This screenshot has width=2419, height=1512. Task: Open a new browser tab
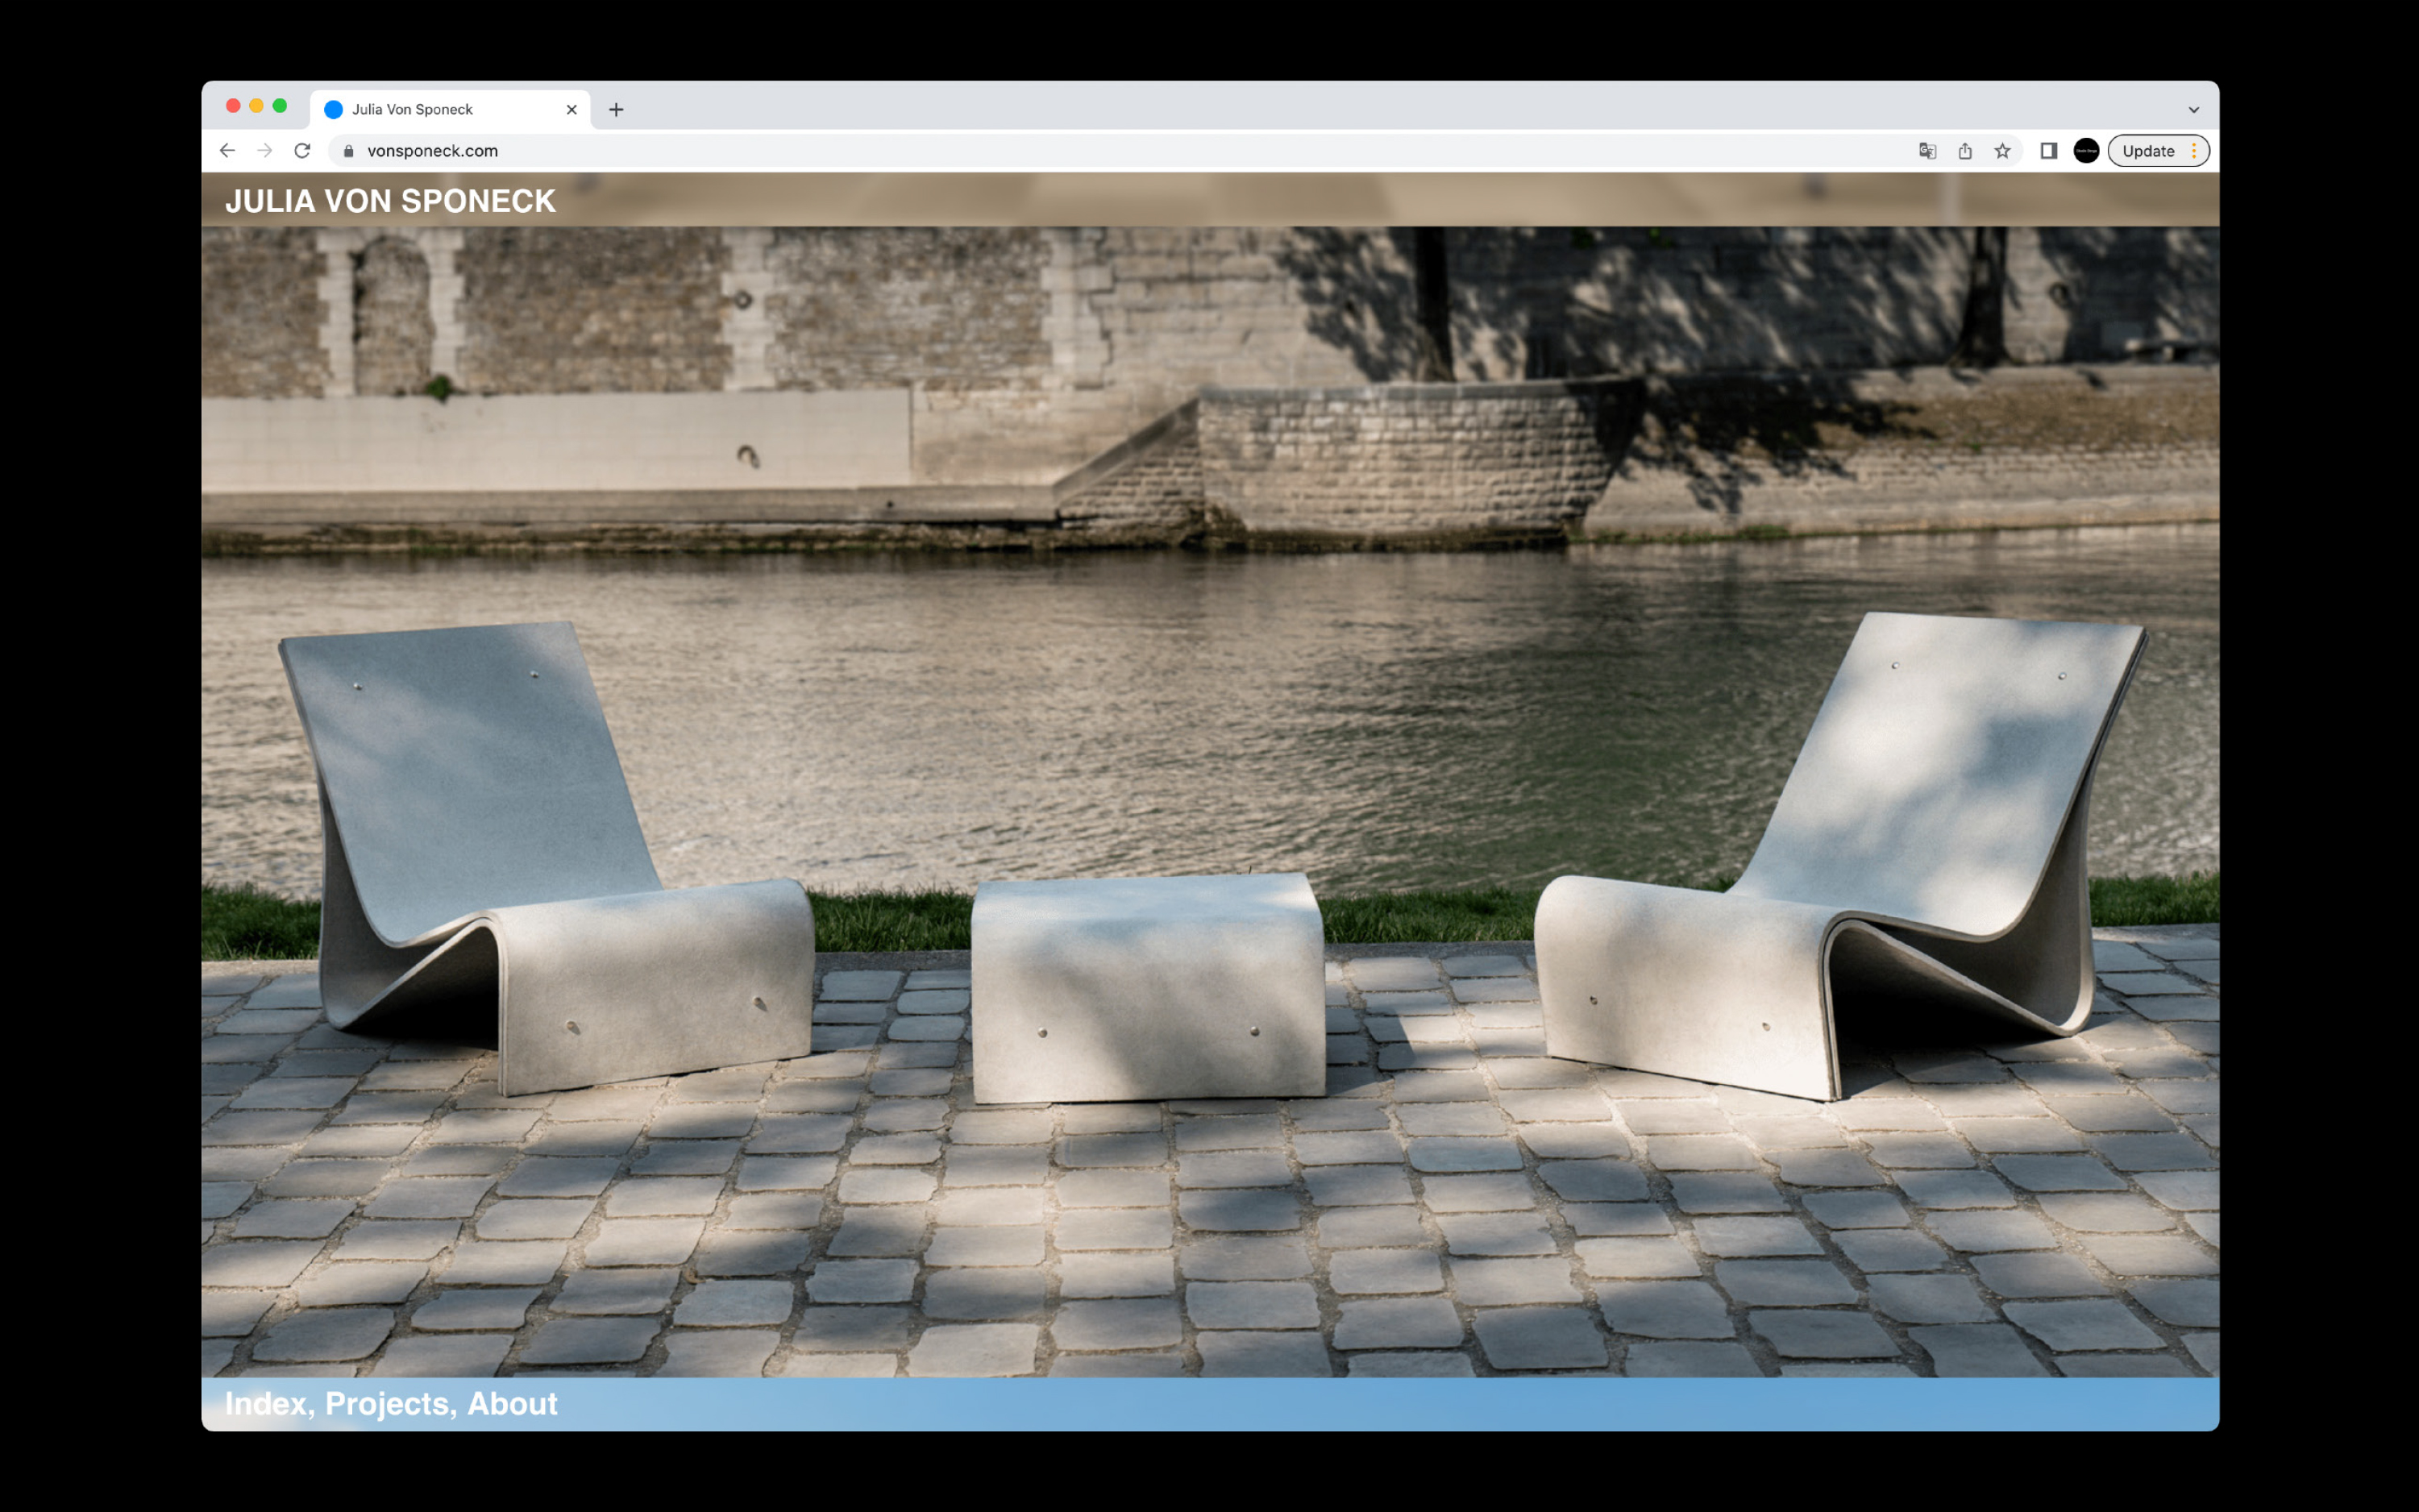(x=616, y=110)
